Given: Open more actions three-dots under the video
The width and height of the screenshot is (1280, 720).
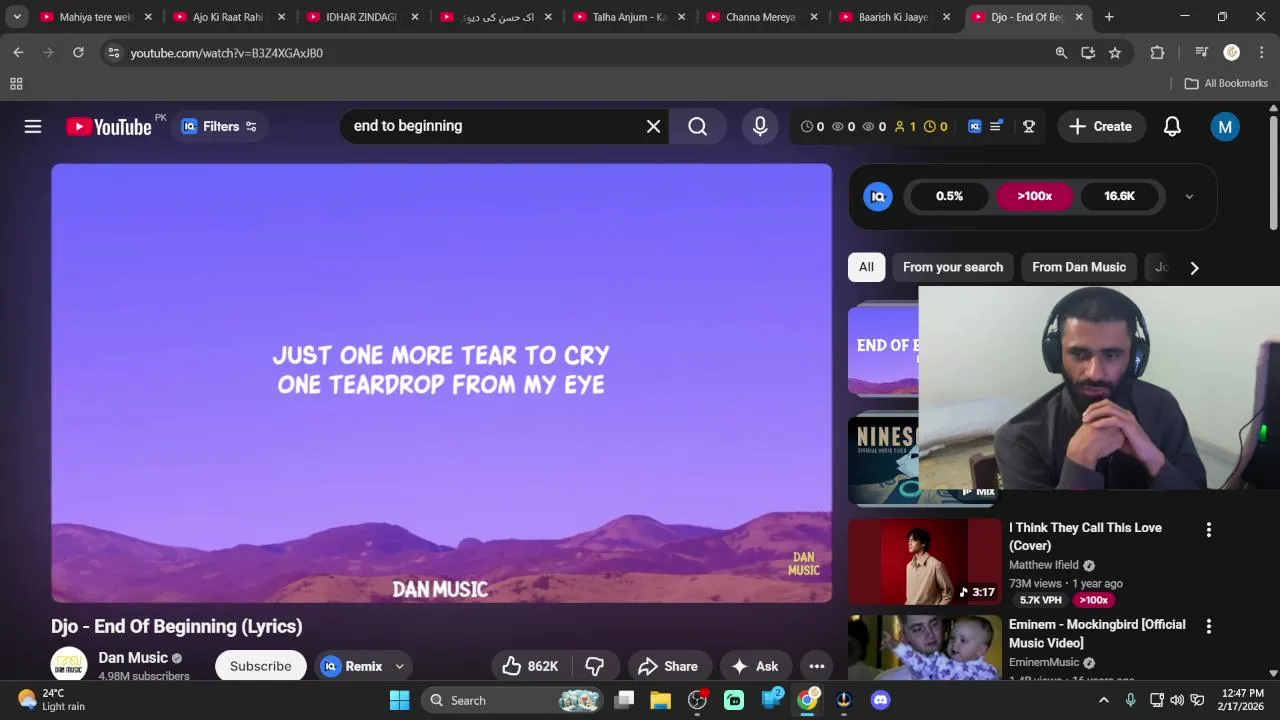Looking at the screenshot, I should pos(816,666).
